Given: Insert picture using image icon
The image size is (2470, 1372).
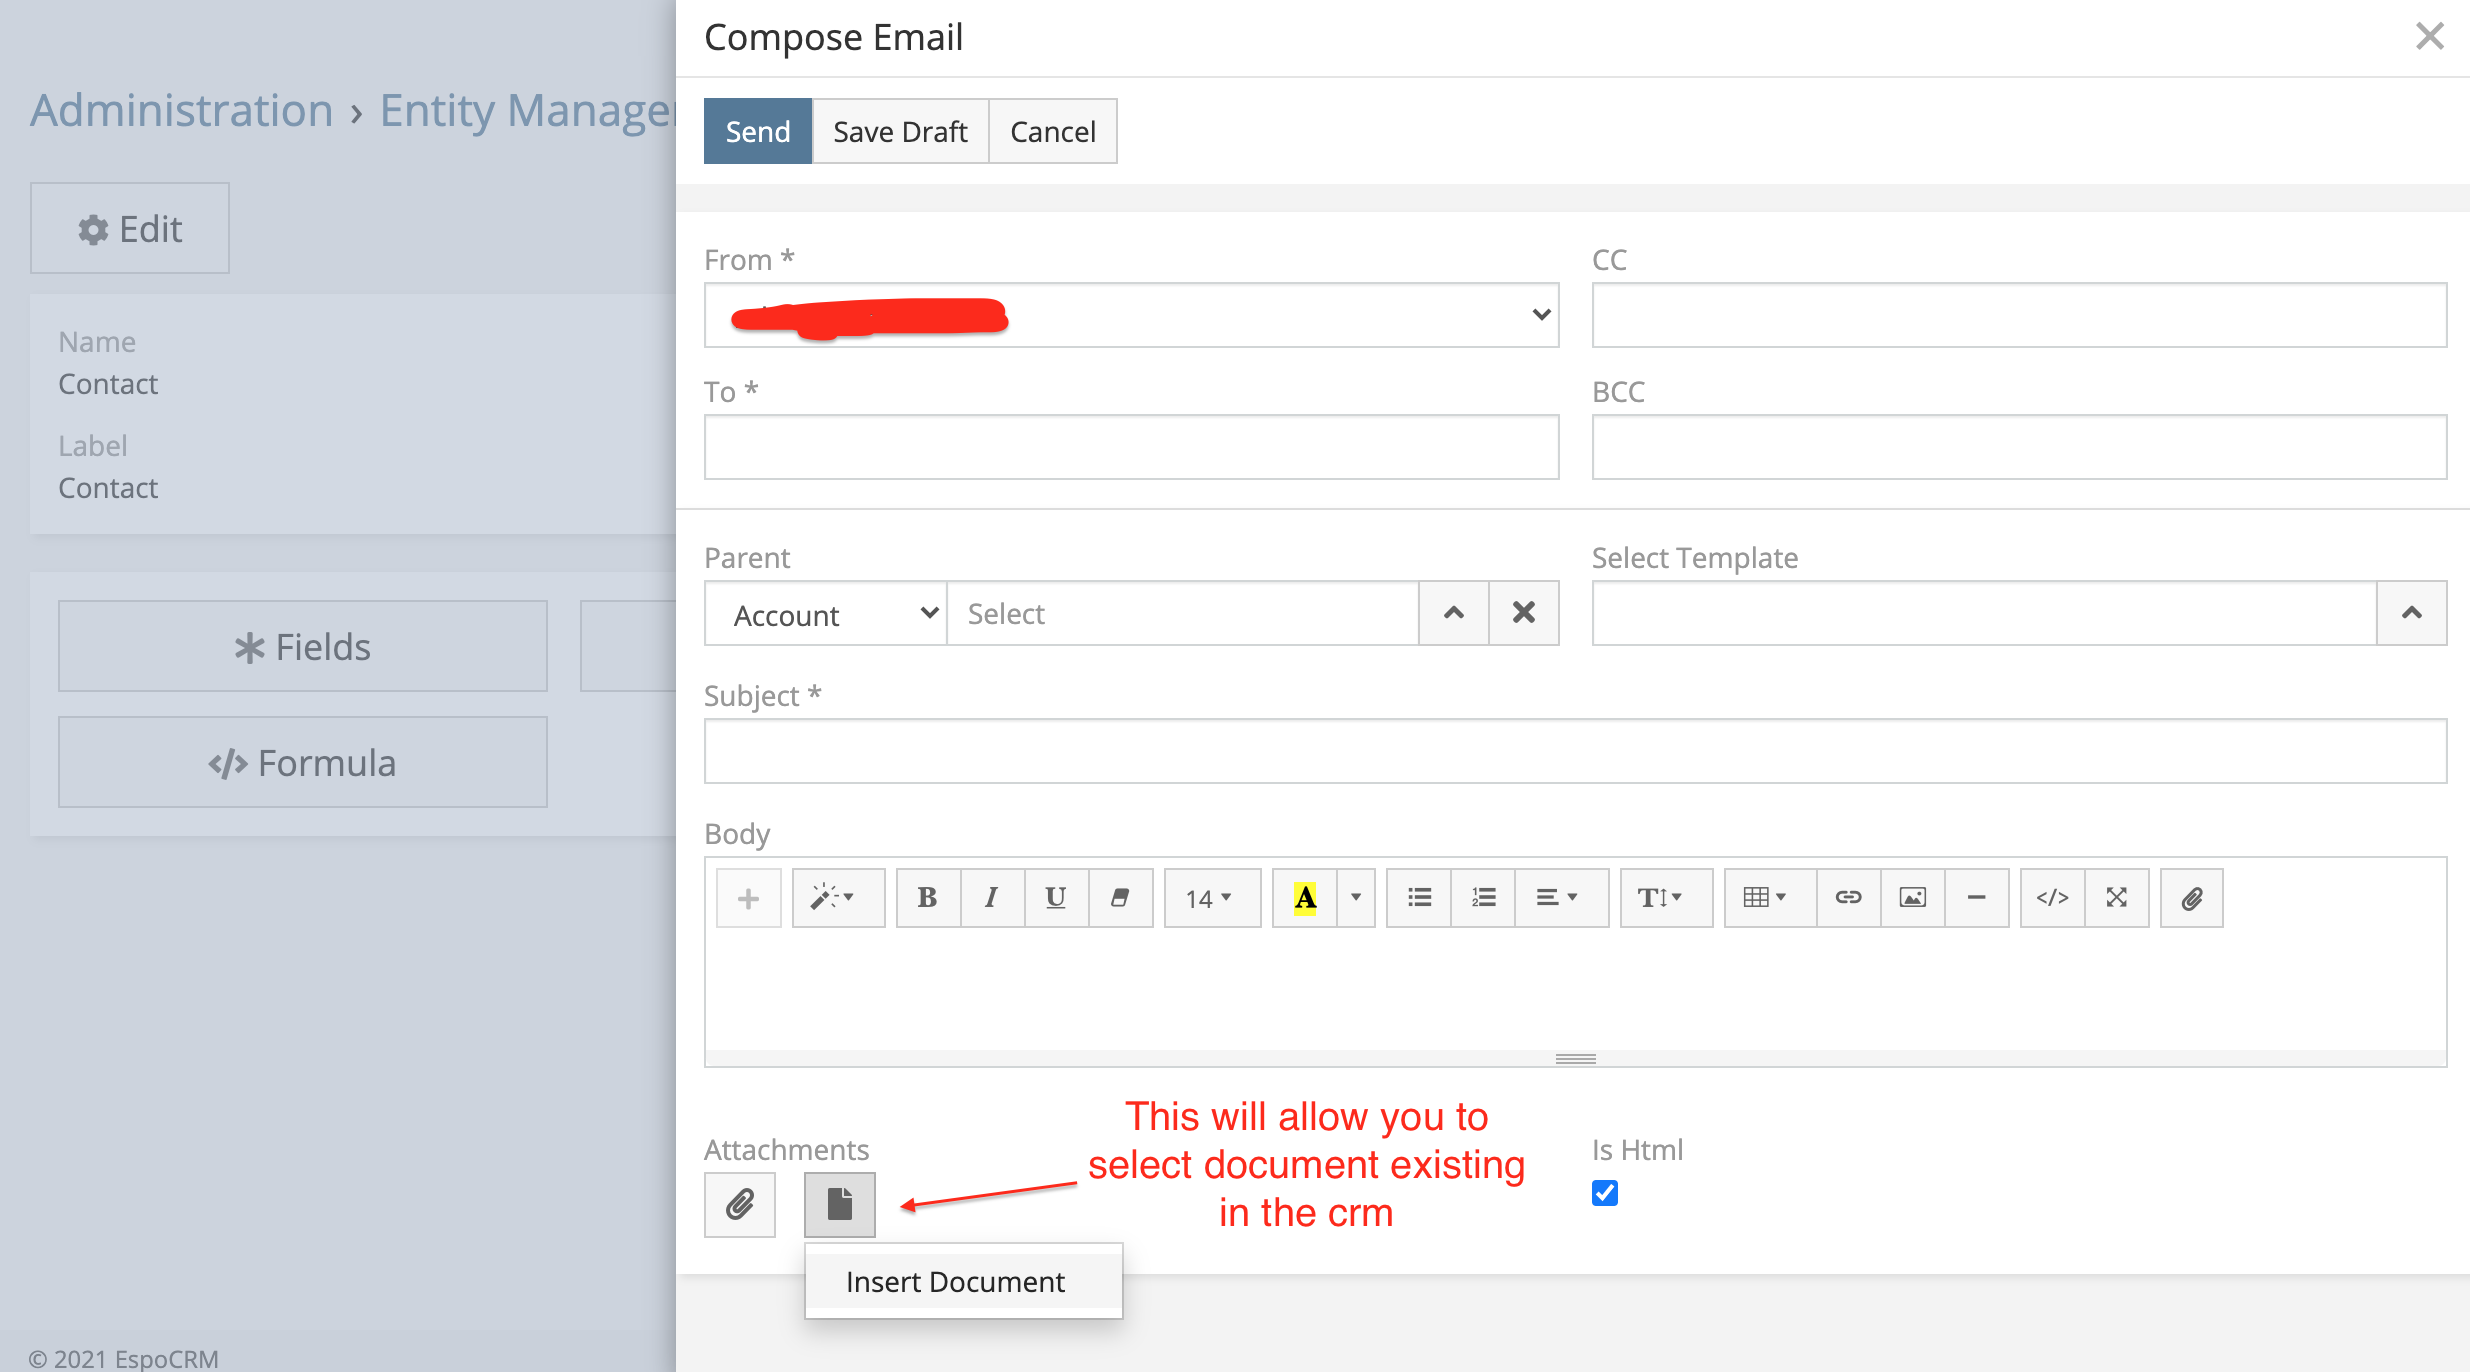Looking at the screenshot, I should tap(1912, 898).
